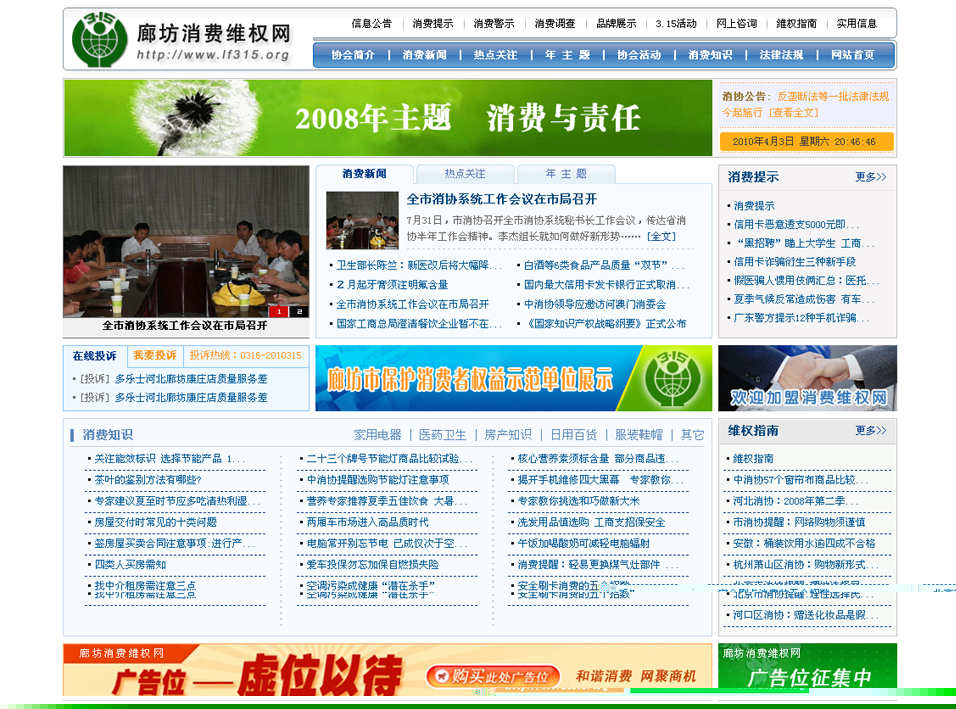Image resolution: width=956 pixels, height=709 pixels.
Task: Open news 白酒等6类食品产品质量“双节”...
Action: coord(604,266)
